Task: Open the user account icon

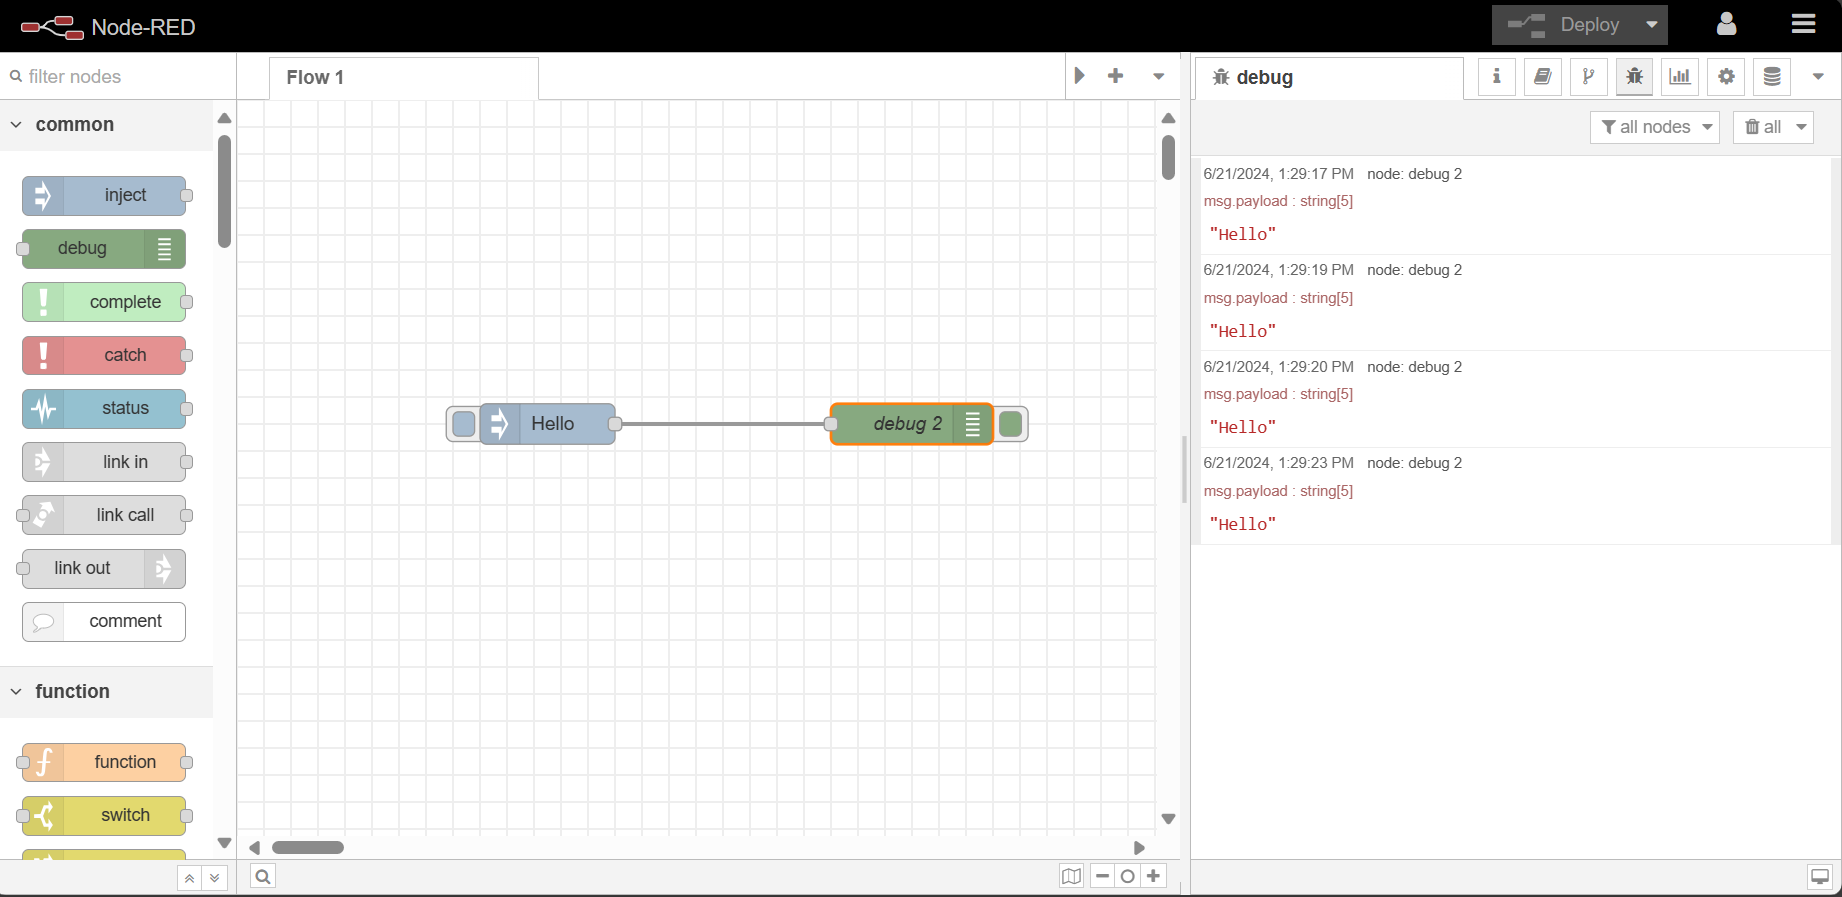Action: 1726,24
